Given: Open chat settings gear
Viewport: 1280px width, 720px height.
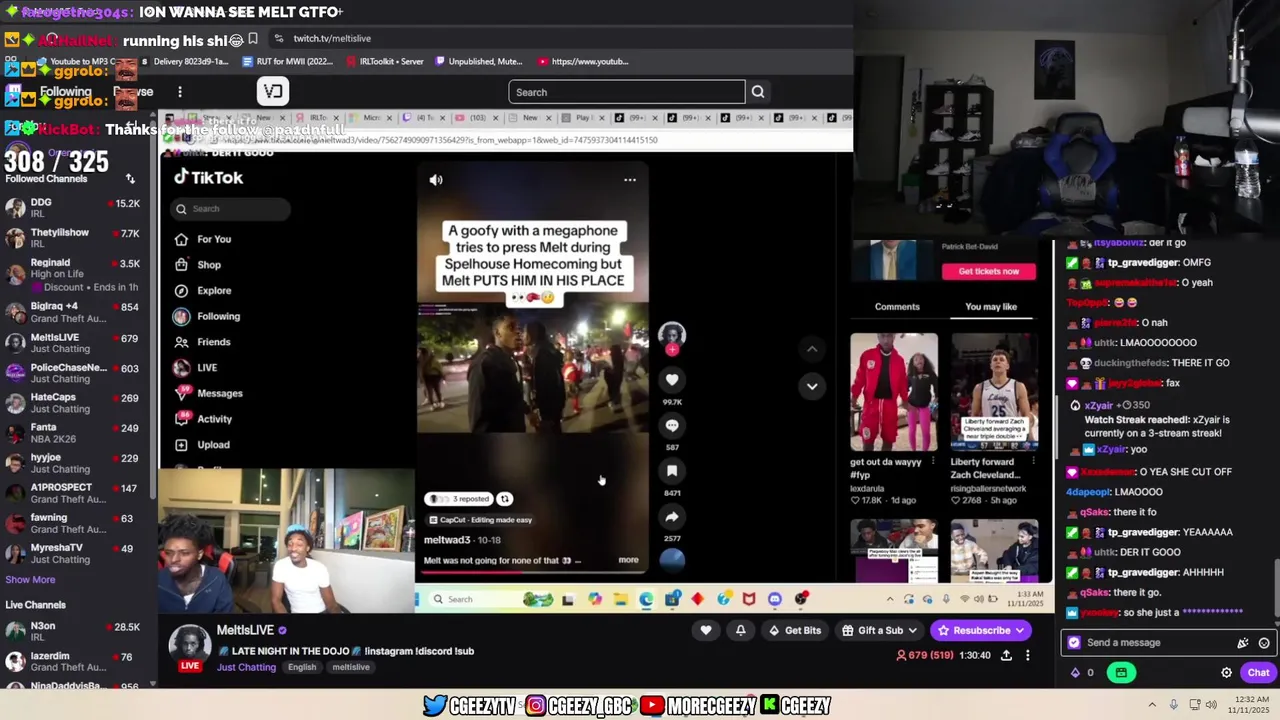Looking at the screenshot, I should pos(1226,673).
